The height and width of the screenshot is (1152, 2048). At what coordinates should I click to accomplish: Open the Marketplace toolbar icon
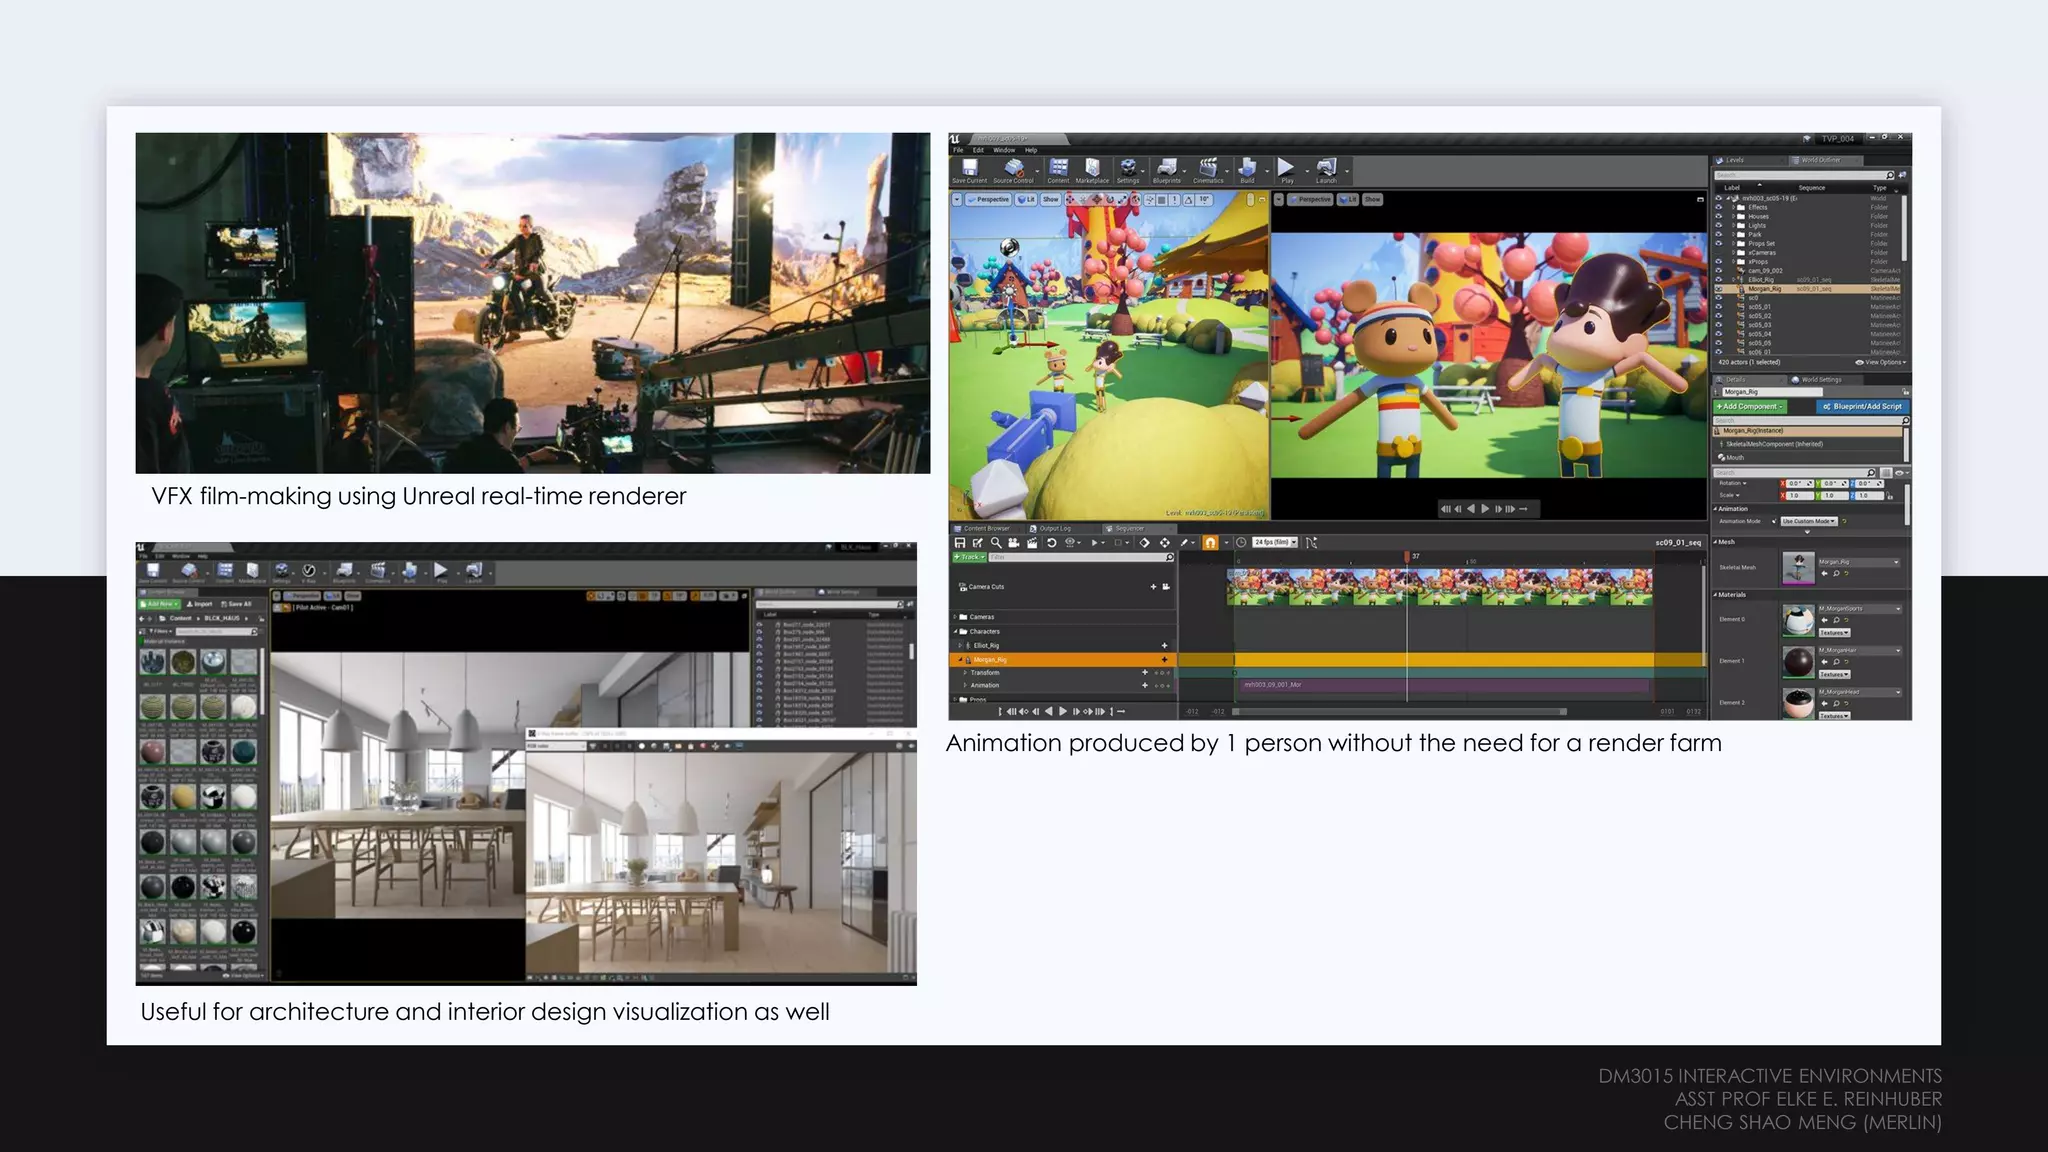[x=1092, y=170]
